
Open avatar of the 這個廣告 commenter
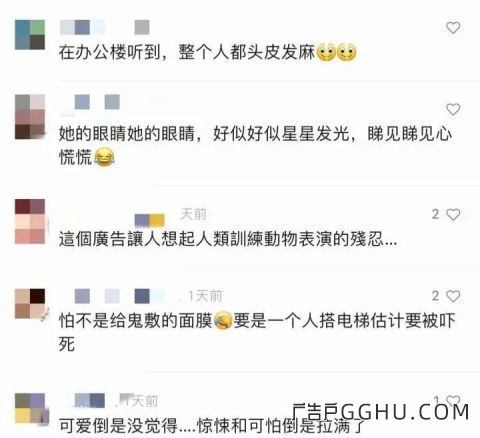pos(30,221)
